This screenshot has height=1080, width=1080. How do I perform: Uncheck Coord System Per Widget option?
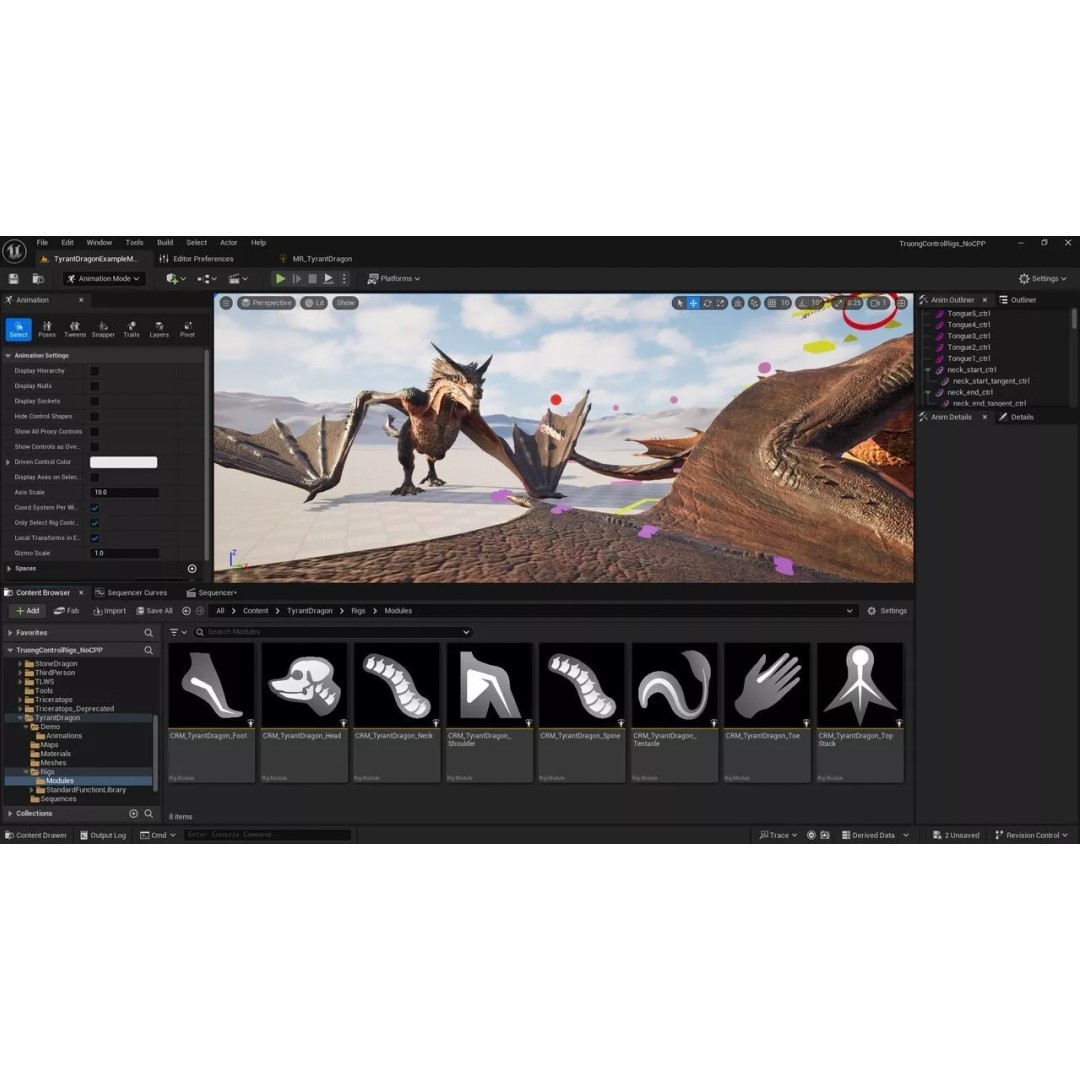[94, 508]
